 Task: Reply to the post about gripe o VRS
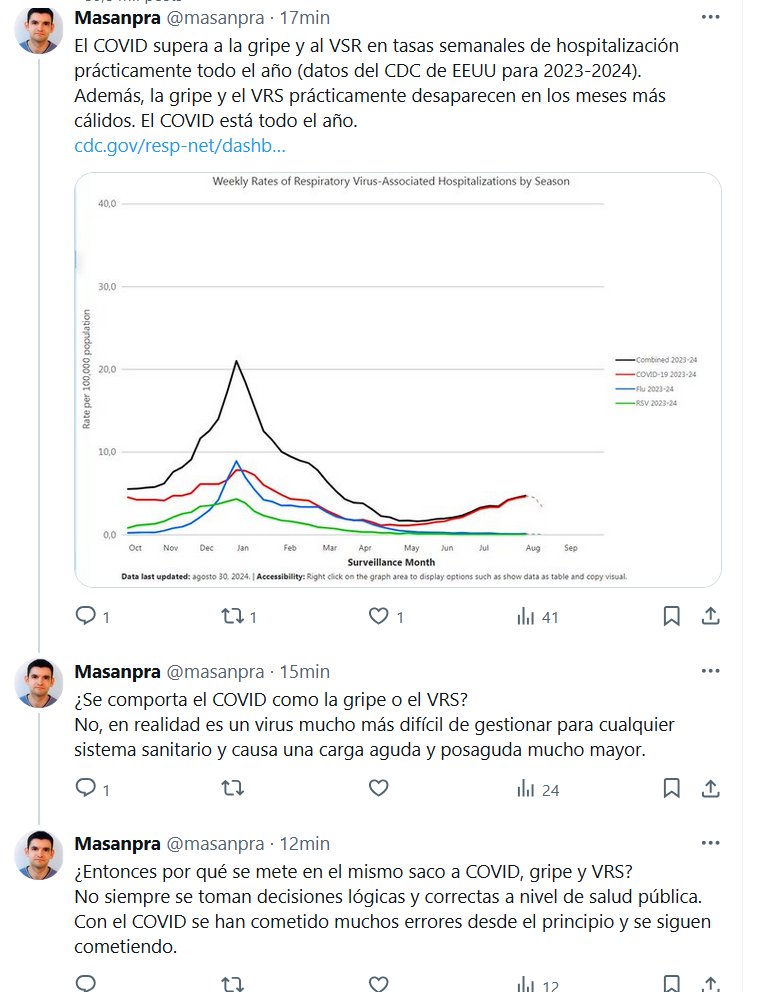tap(87, 789)
